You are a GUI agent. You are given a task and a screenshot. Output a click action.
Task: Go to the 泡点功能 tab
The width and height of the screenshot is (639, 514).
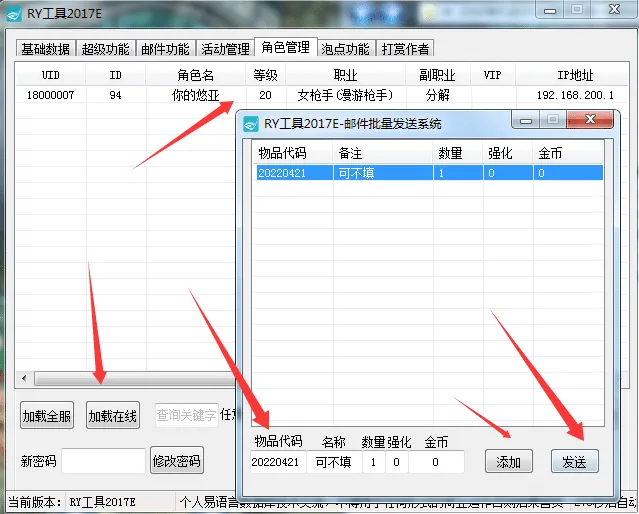click(345, 49)
